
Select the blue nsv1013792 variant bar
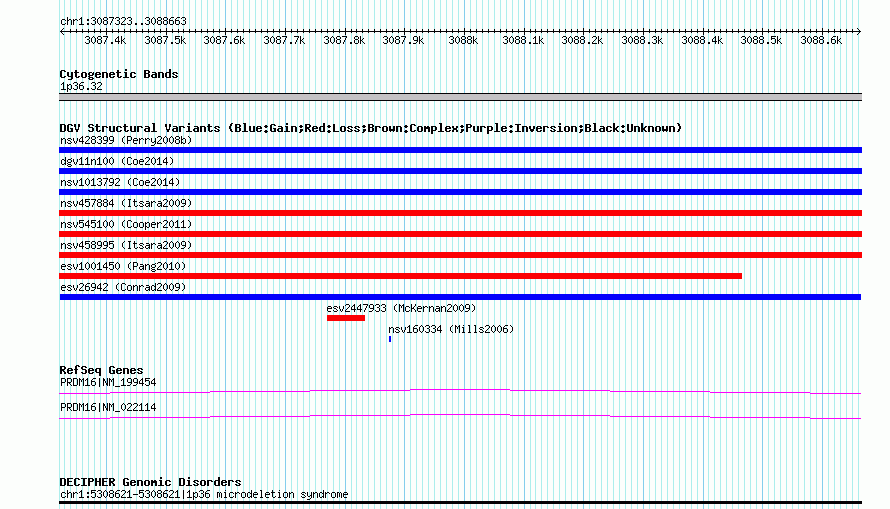[460, 192]
